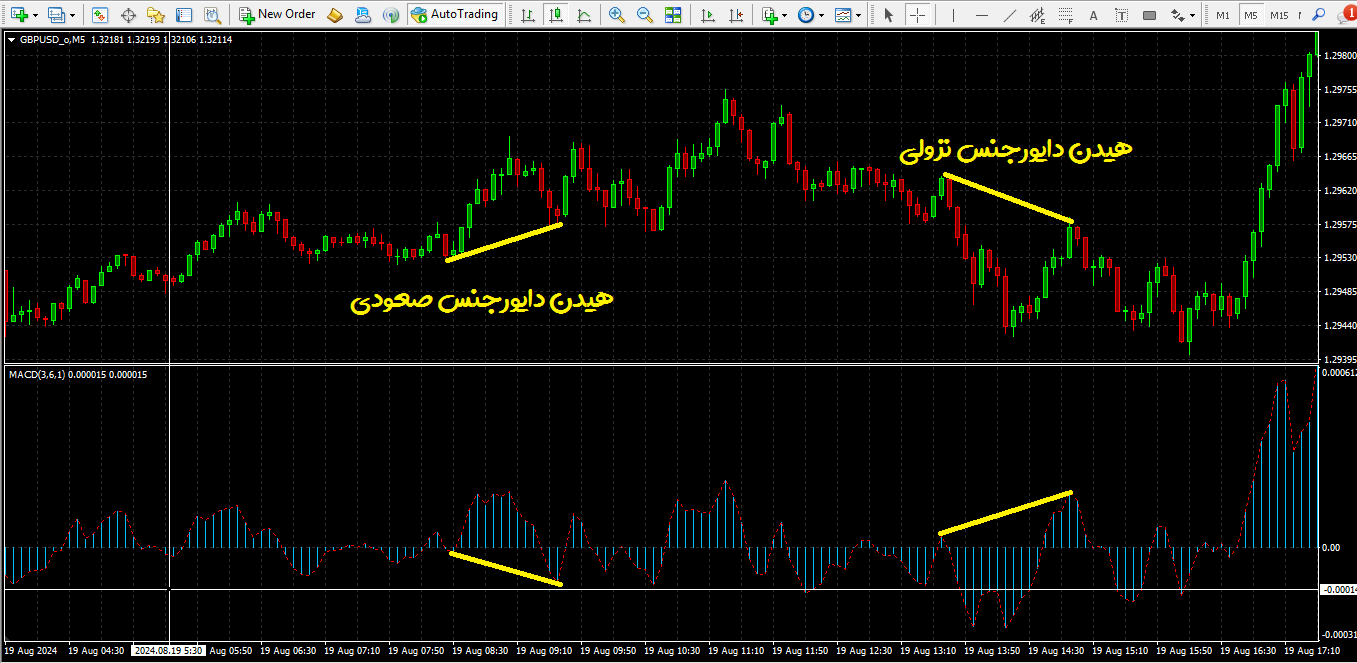
Task: Click the 19 Aug 11:10 time label
Action: coord(736,650)
